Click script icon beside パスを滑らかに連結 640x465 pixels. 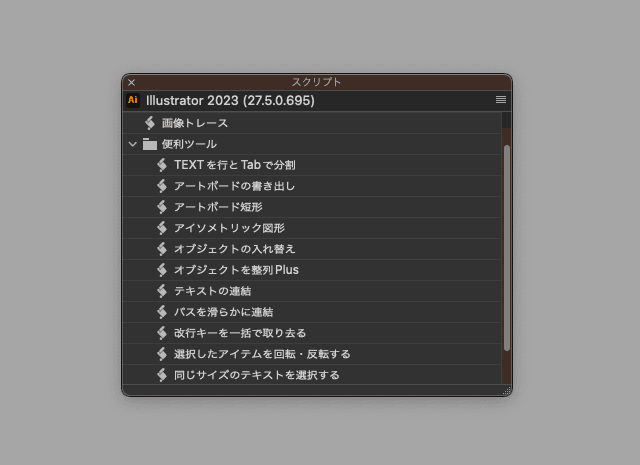pos(162,312)
